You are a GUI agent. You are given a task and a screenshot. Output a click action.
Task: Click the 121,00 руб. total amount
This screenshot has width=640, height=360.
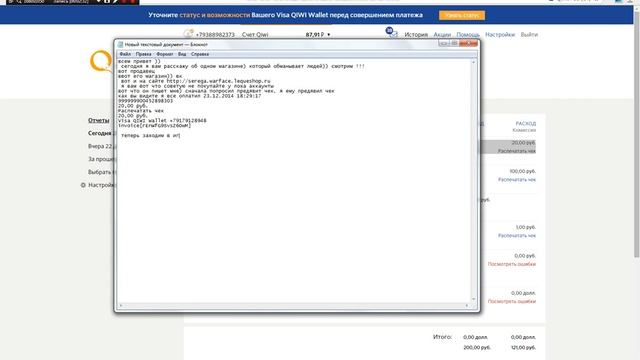point(523,347)
